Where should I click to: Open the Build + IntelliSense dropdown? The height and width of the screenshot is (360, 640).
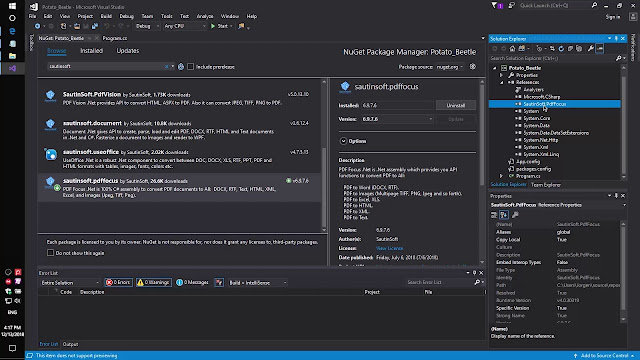[257, 282]
